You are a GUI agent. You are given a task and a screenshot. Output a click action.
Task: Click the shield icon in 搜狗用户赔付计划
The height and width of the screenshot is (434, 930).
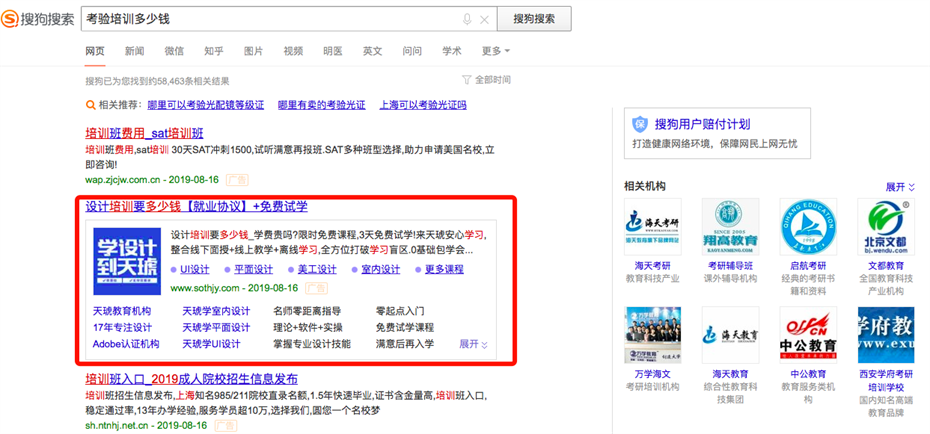pyautogui.click(x=640, y=124)
